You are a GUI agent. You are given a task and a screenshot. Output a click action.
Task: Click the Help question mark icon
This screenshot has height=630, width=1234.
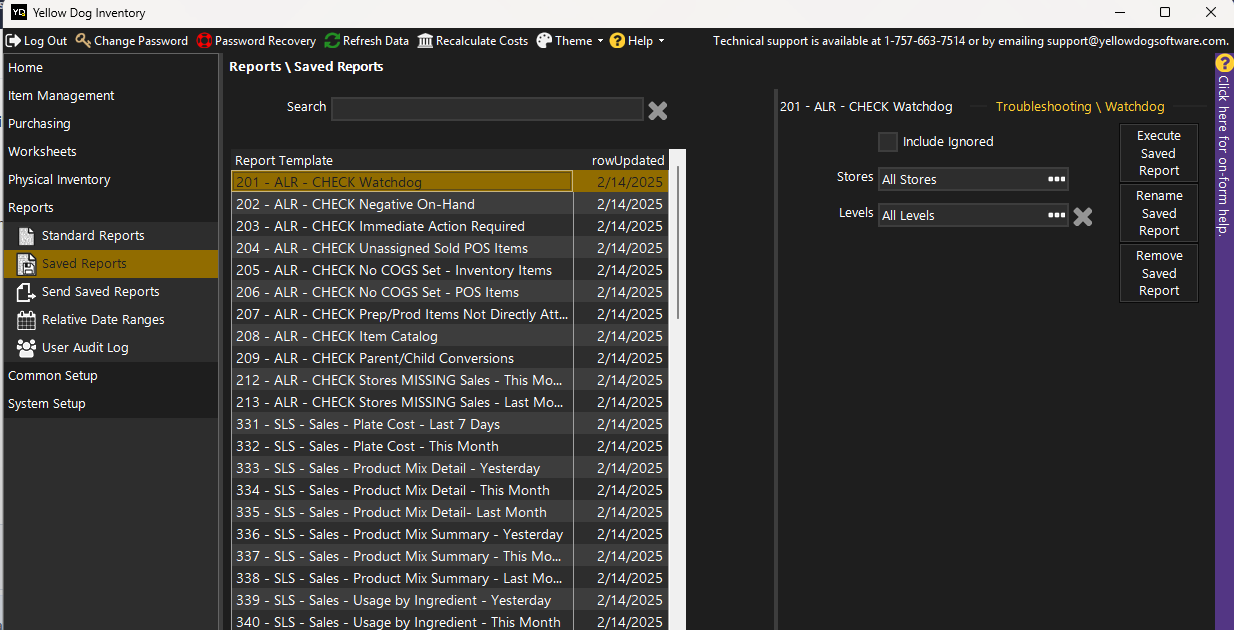(x=617, y=41)
